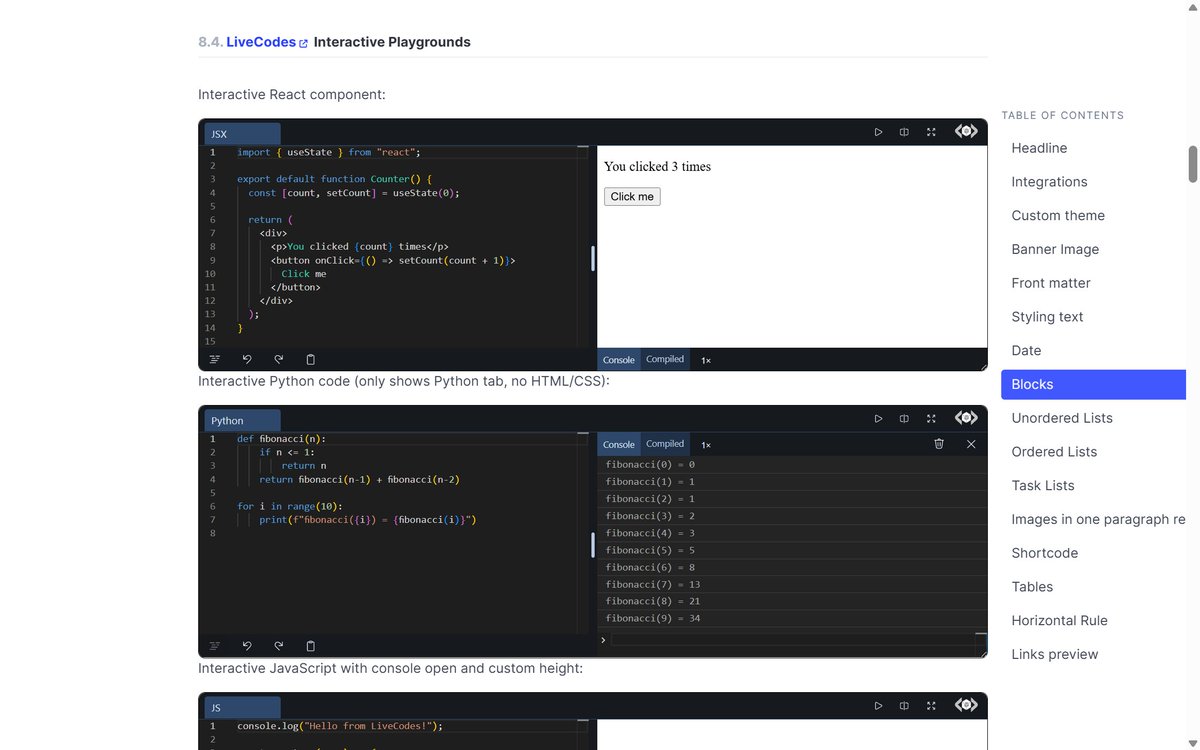This screenshot has width=1200, height=750.
Task: Redo edit in the Python editor
Action: coord(279,646)
